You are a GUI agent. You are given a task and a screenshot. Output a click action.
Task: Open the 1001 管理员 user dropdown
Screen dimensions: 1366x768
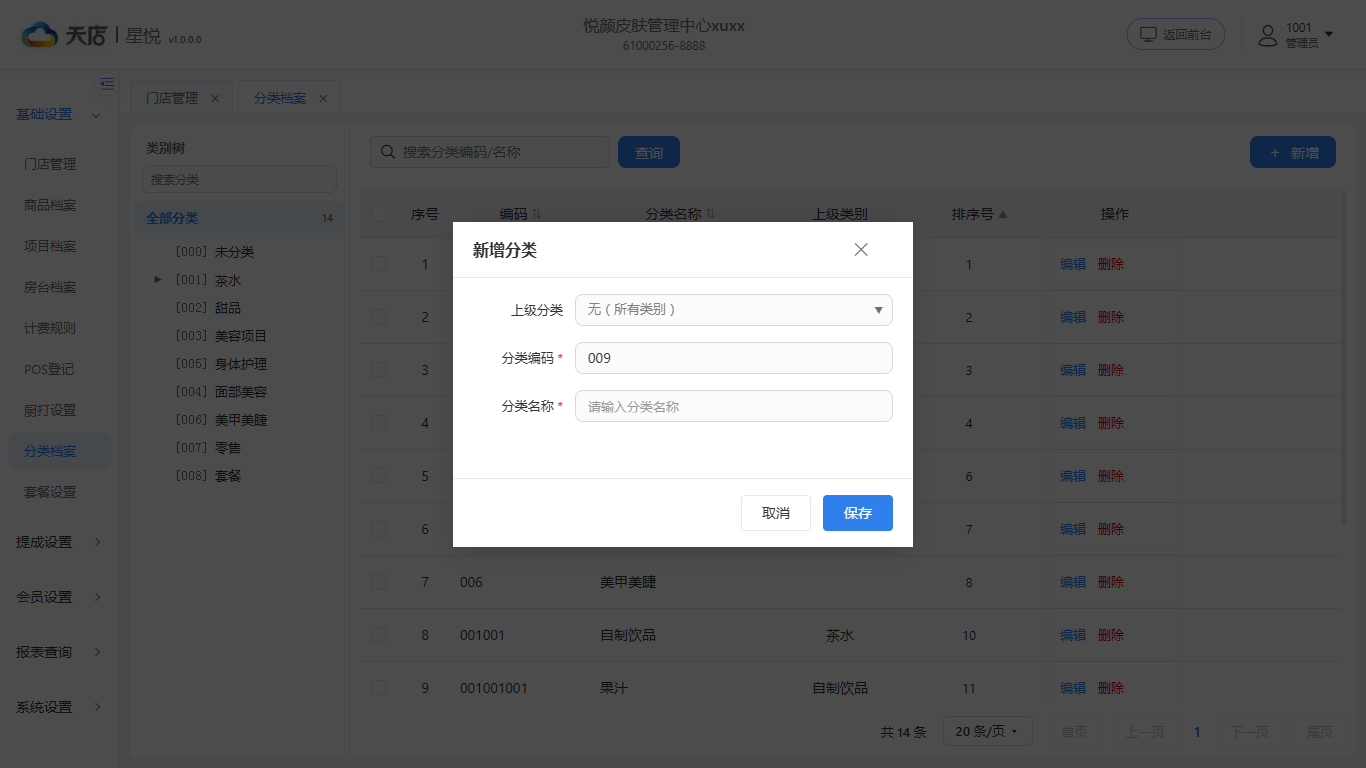click(x=1296, y=35)
